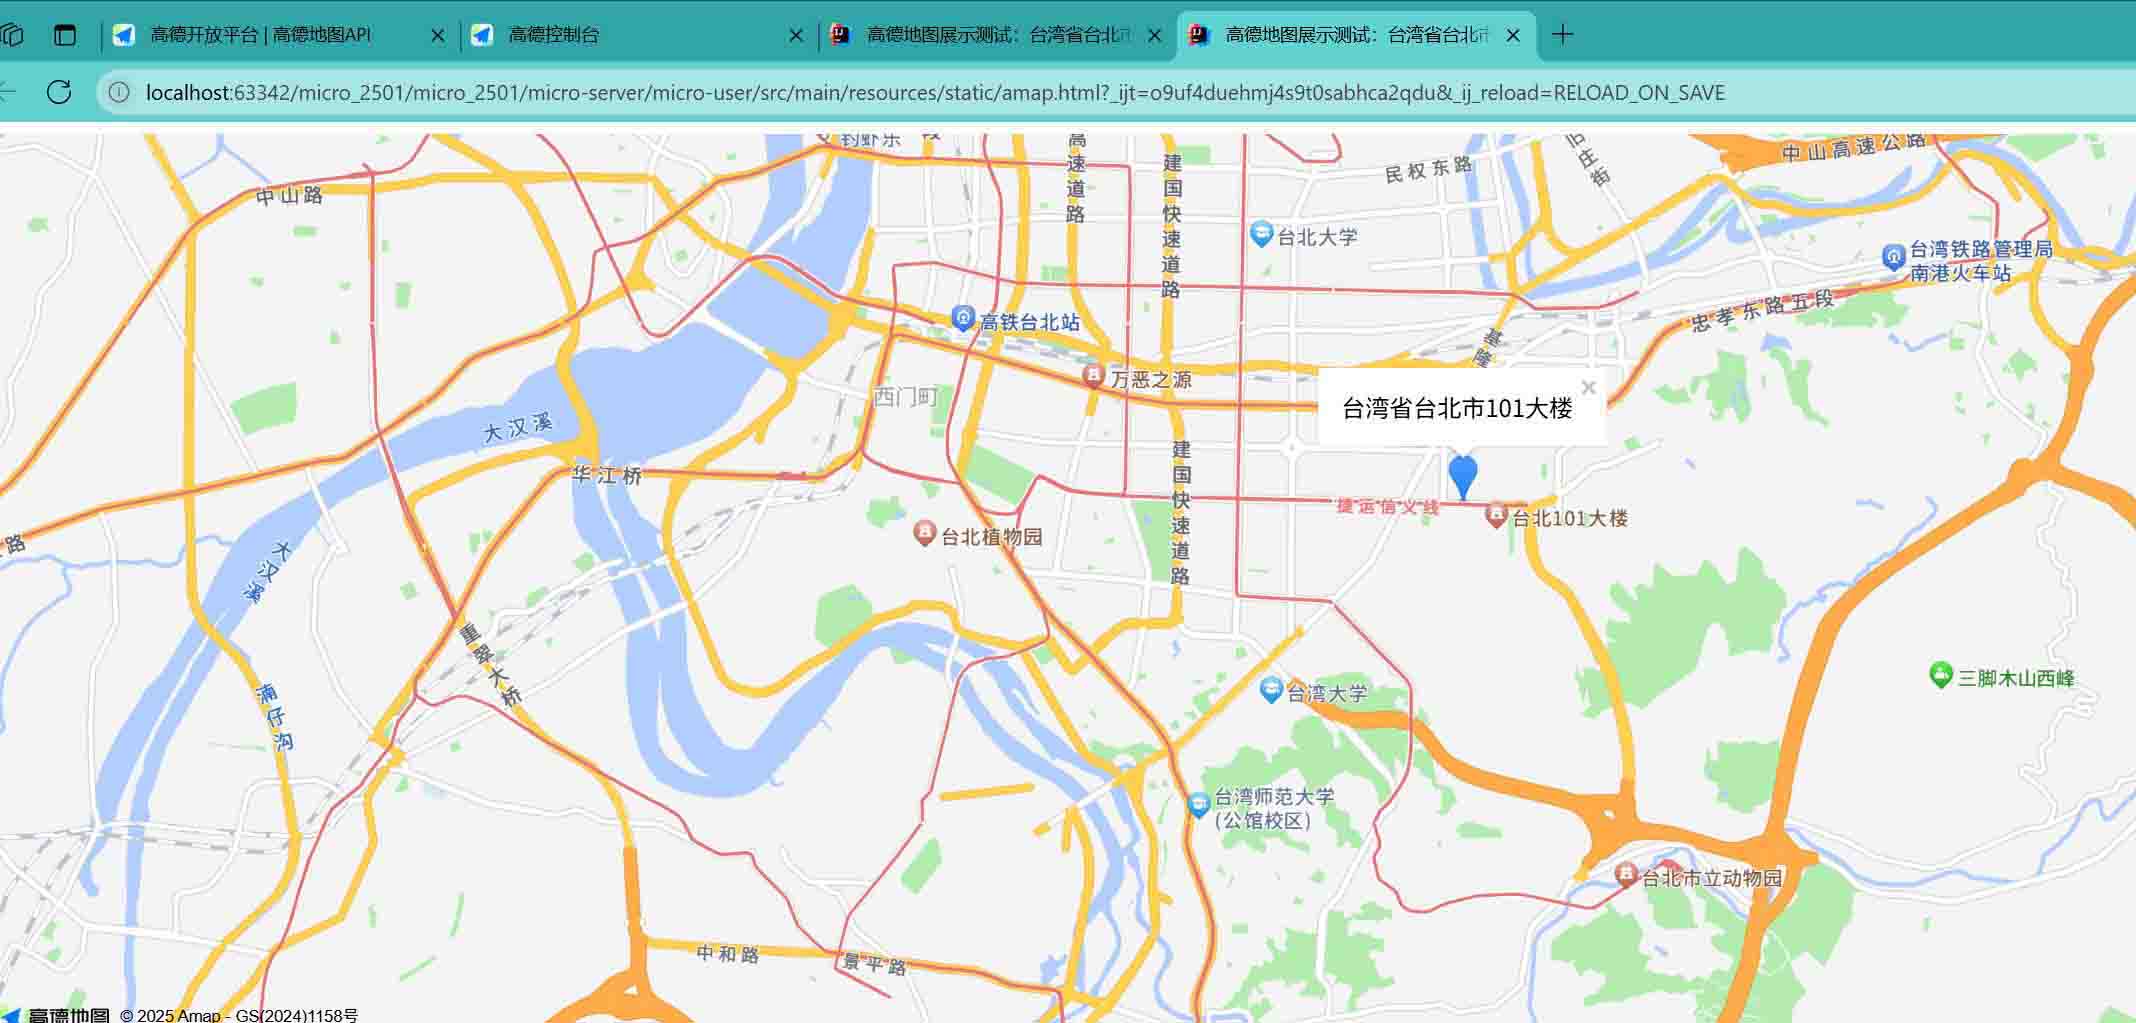Viewport: 2136px width, 1023px height.
Task: Click the 中和路 road label
Action: coord(728,953)
